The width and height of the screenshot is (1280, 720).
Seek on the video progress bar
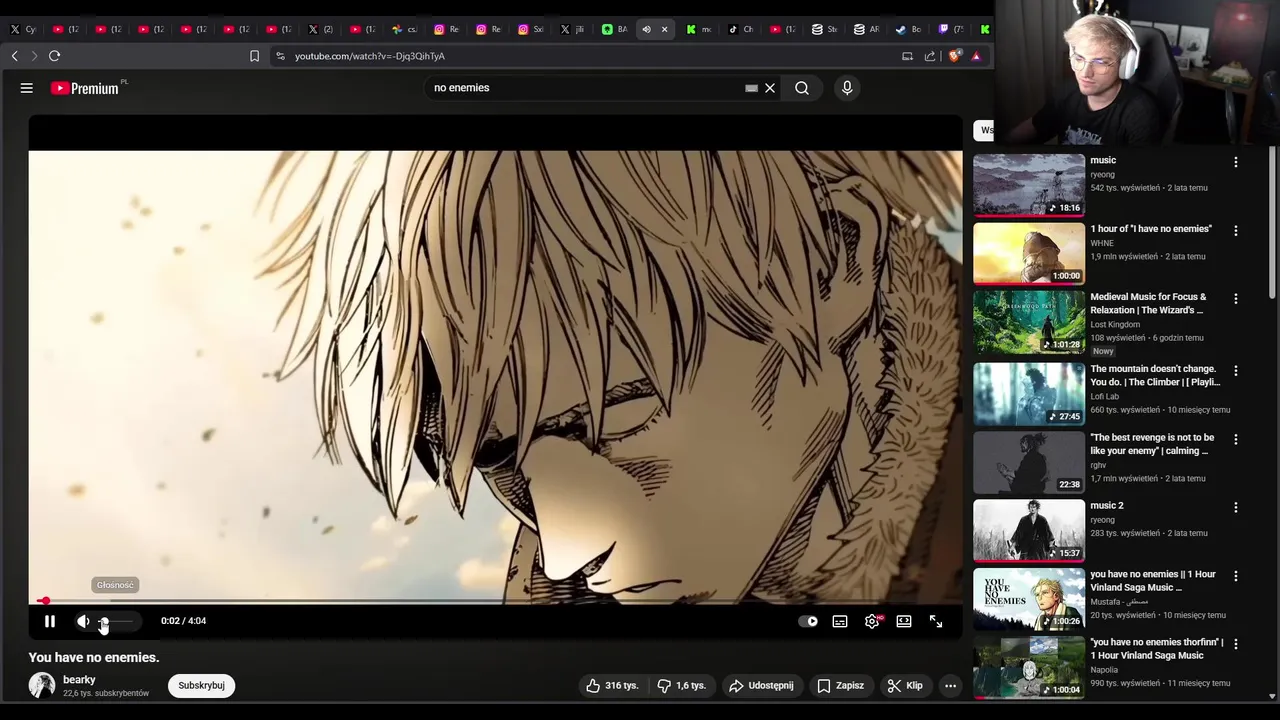tap(495, 601)
